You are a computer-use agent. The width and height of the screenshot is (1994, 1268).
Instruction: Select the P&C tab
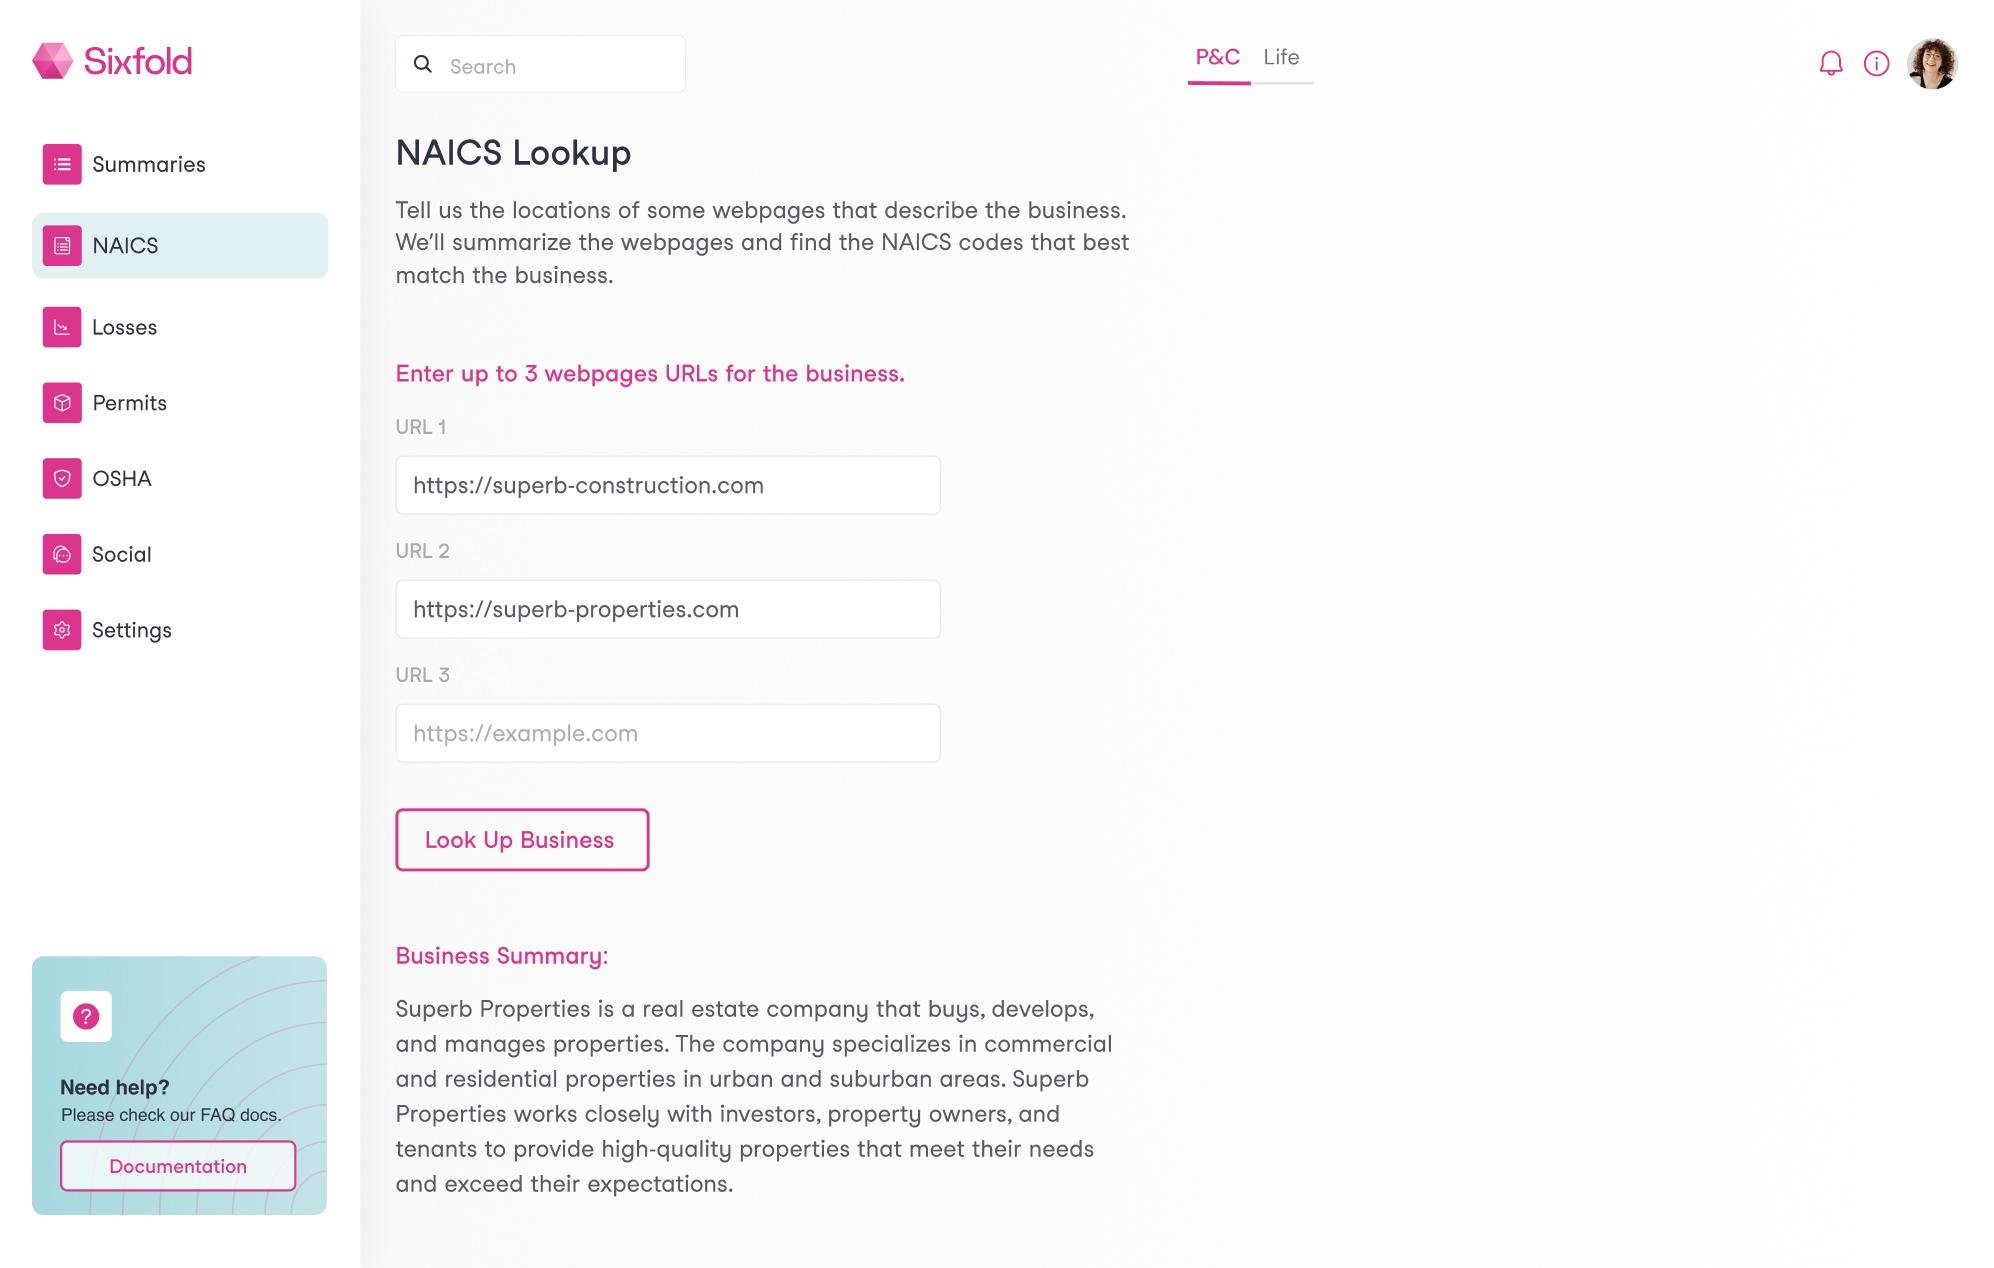(x=1217, y=57)
